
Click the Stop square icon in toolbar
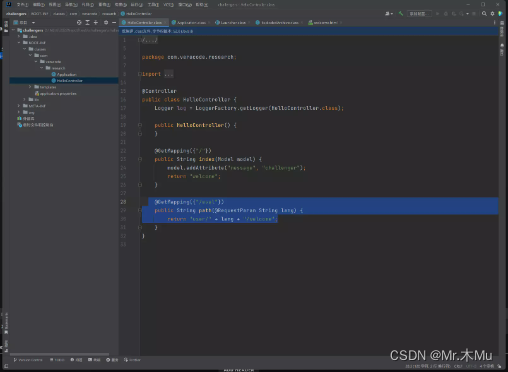[474, 14]
